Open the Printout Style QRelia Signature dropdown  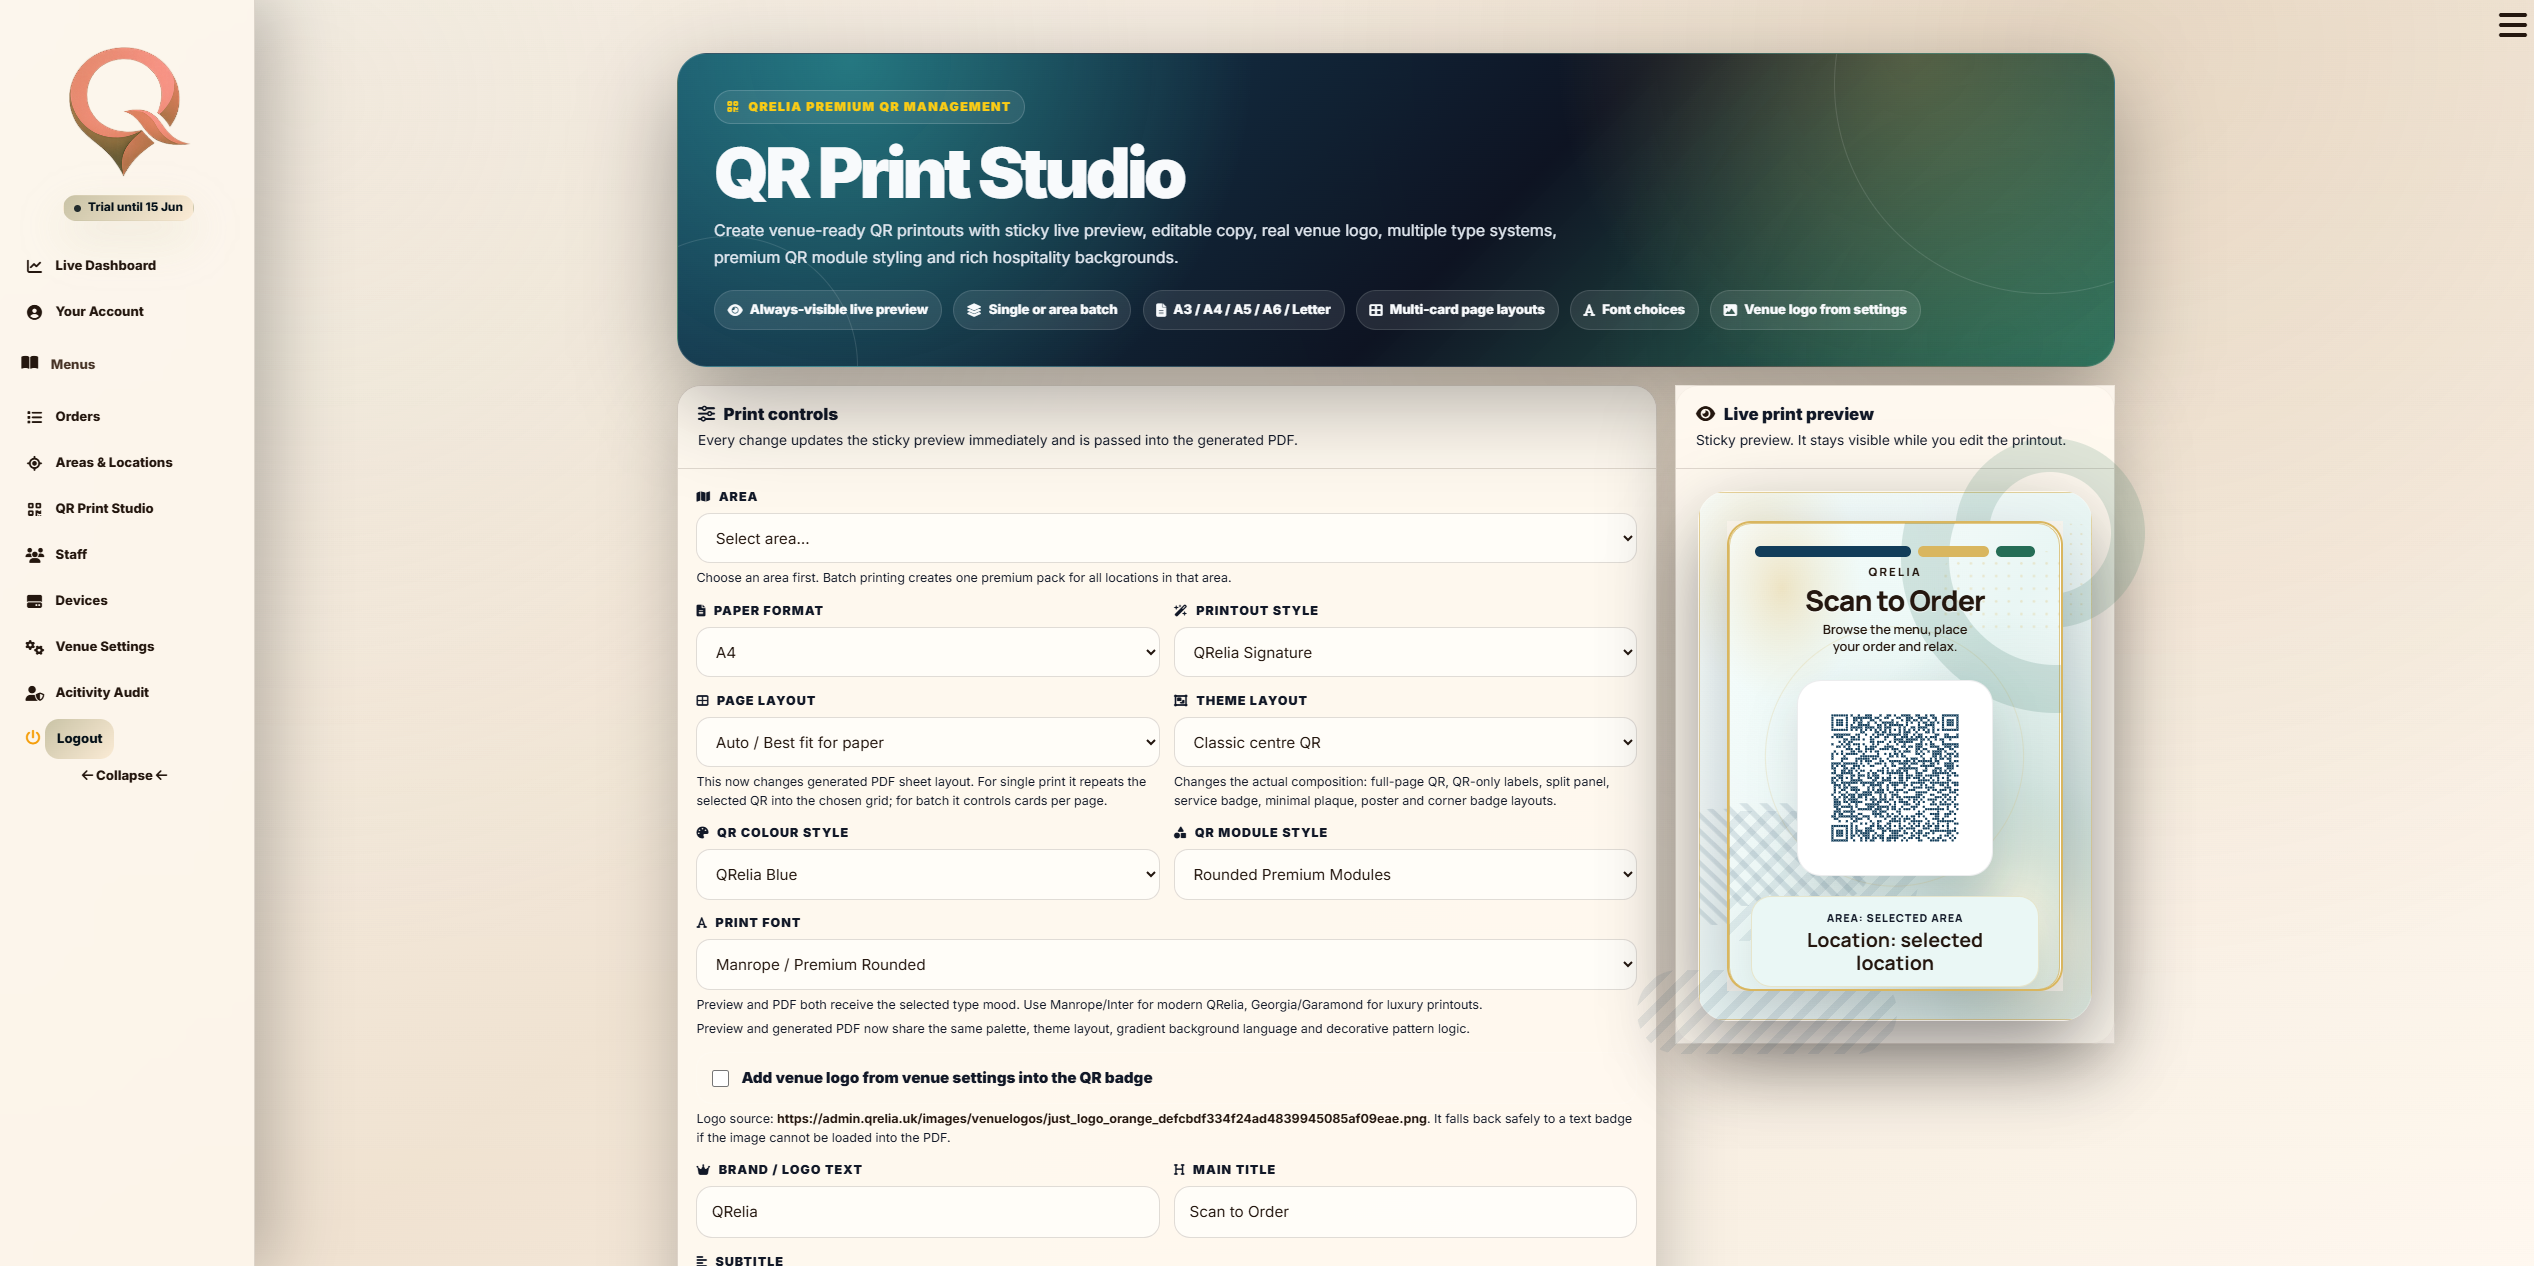click(x=1404, y=652)
